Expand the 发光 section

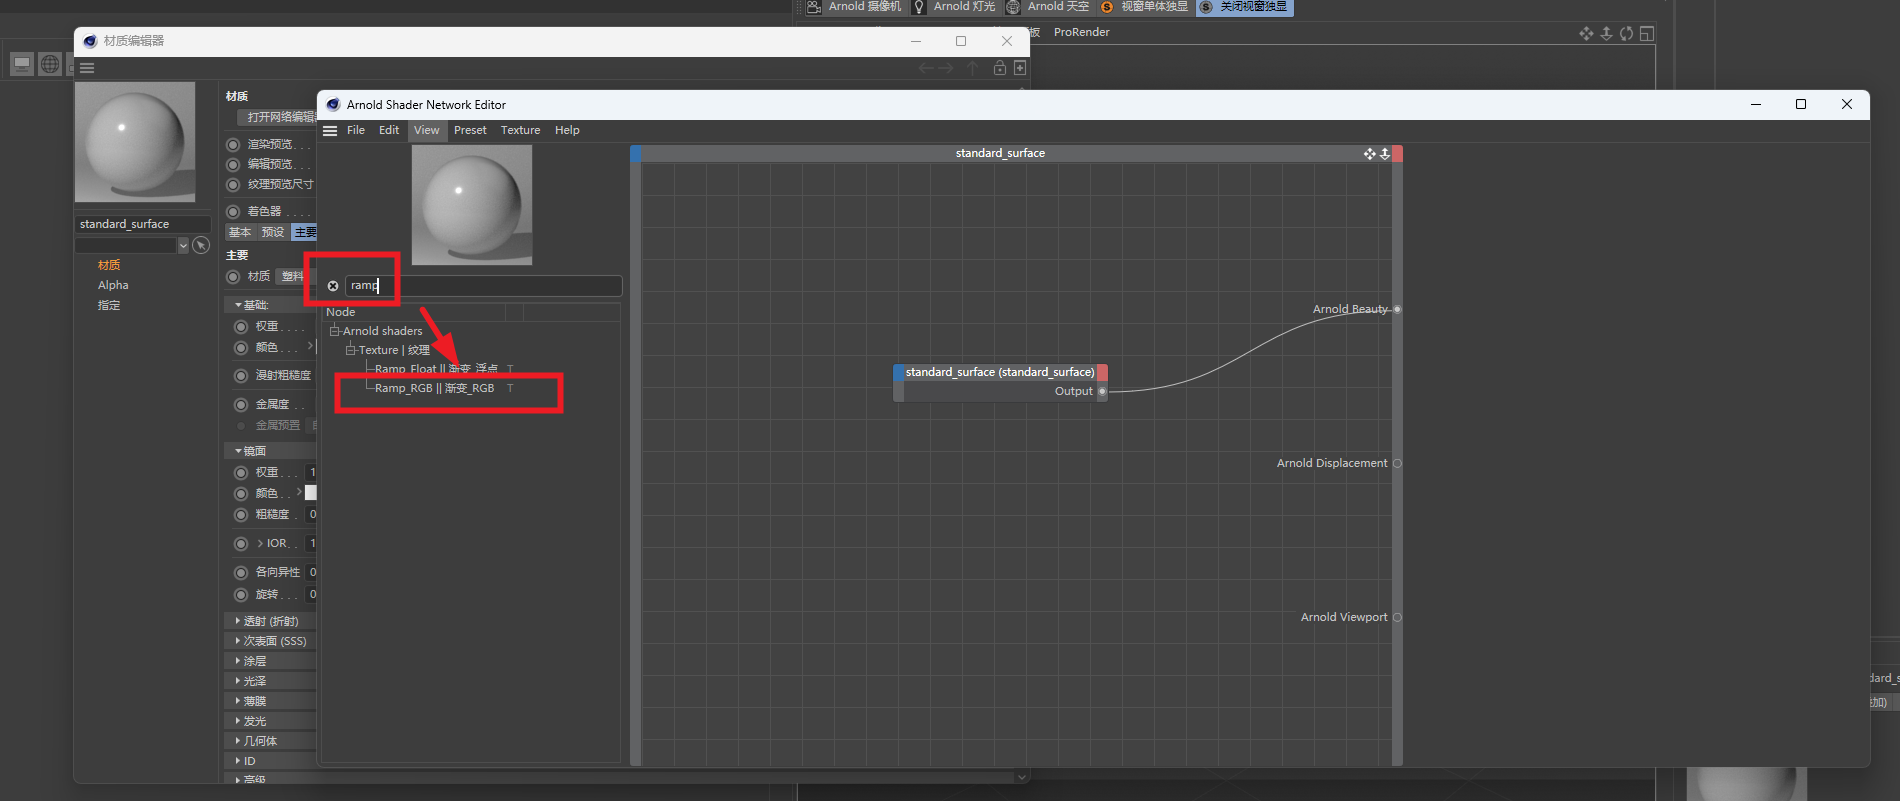pyautogui.click(x=238, y=721)
